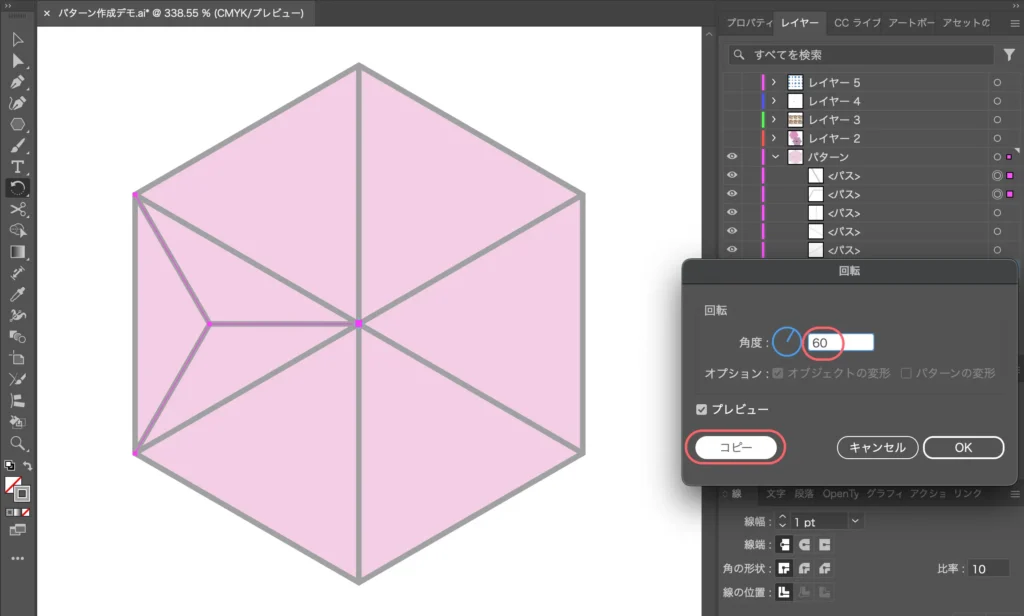
Task: Select the Direct Selection arrow tool
Action: pyautogui.click(x=18, y=61)
